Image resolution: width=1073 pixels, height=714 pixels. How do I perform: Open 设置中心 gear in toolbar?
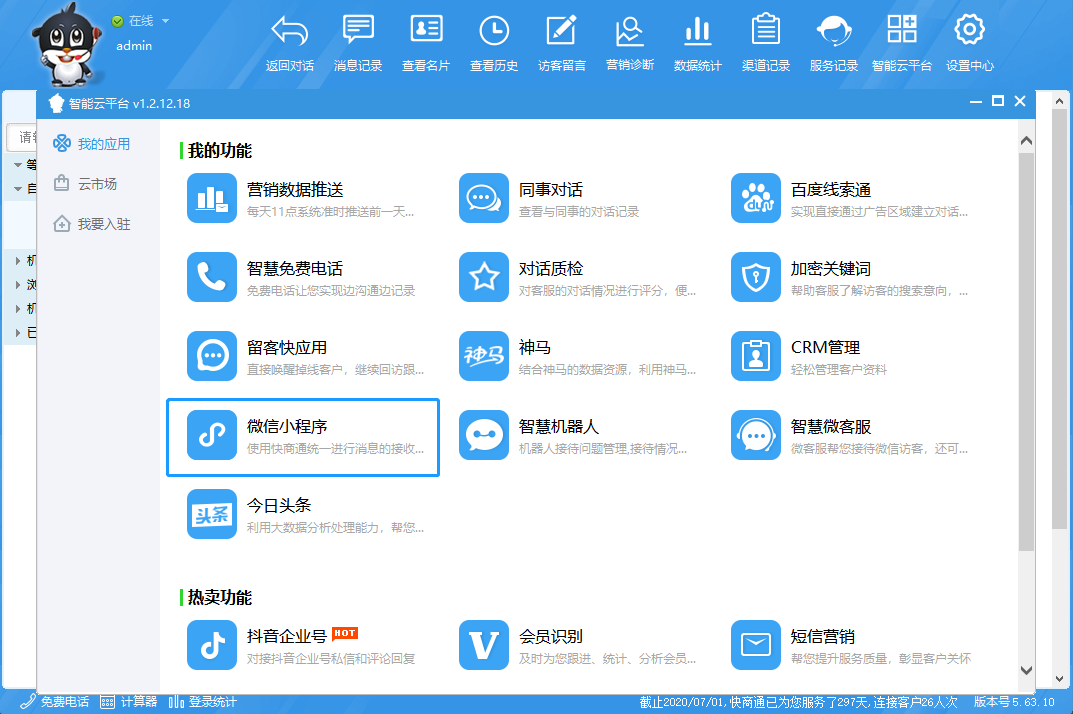coord(969,44)
